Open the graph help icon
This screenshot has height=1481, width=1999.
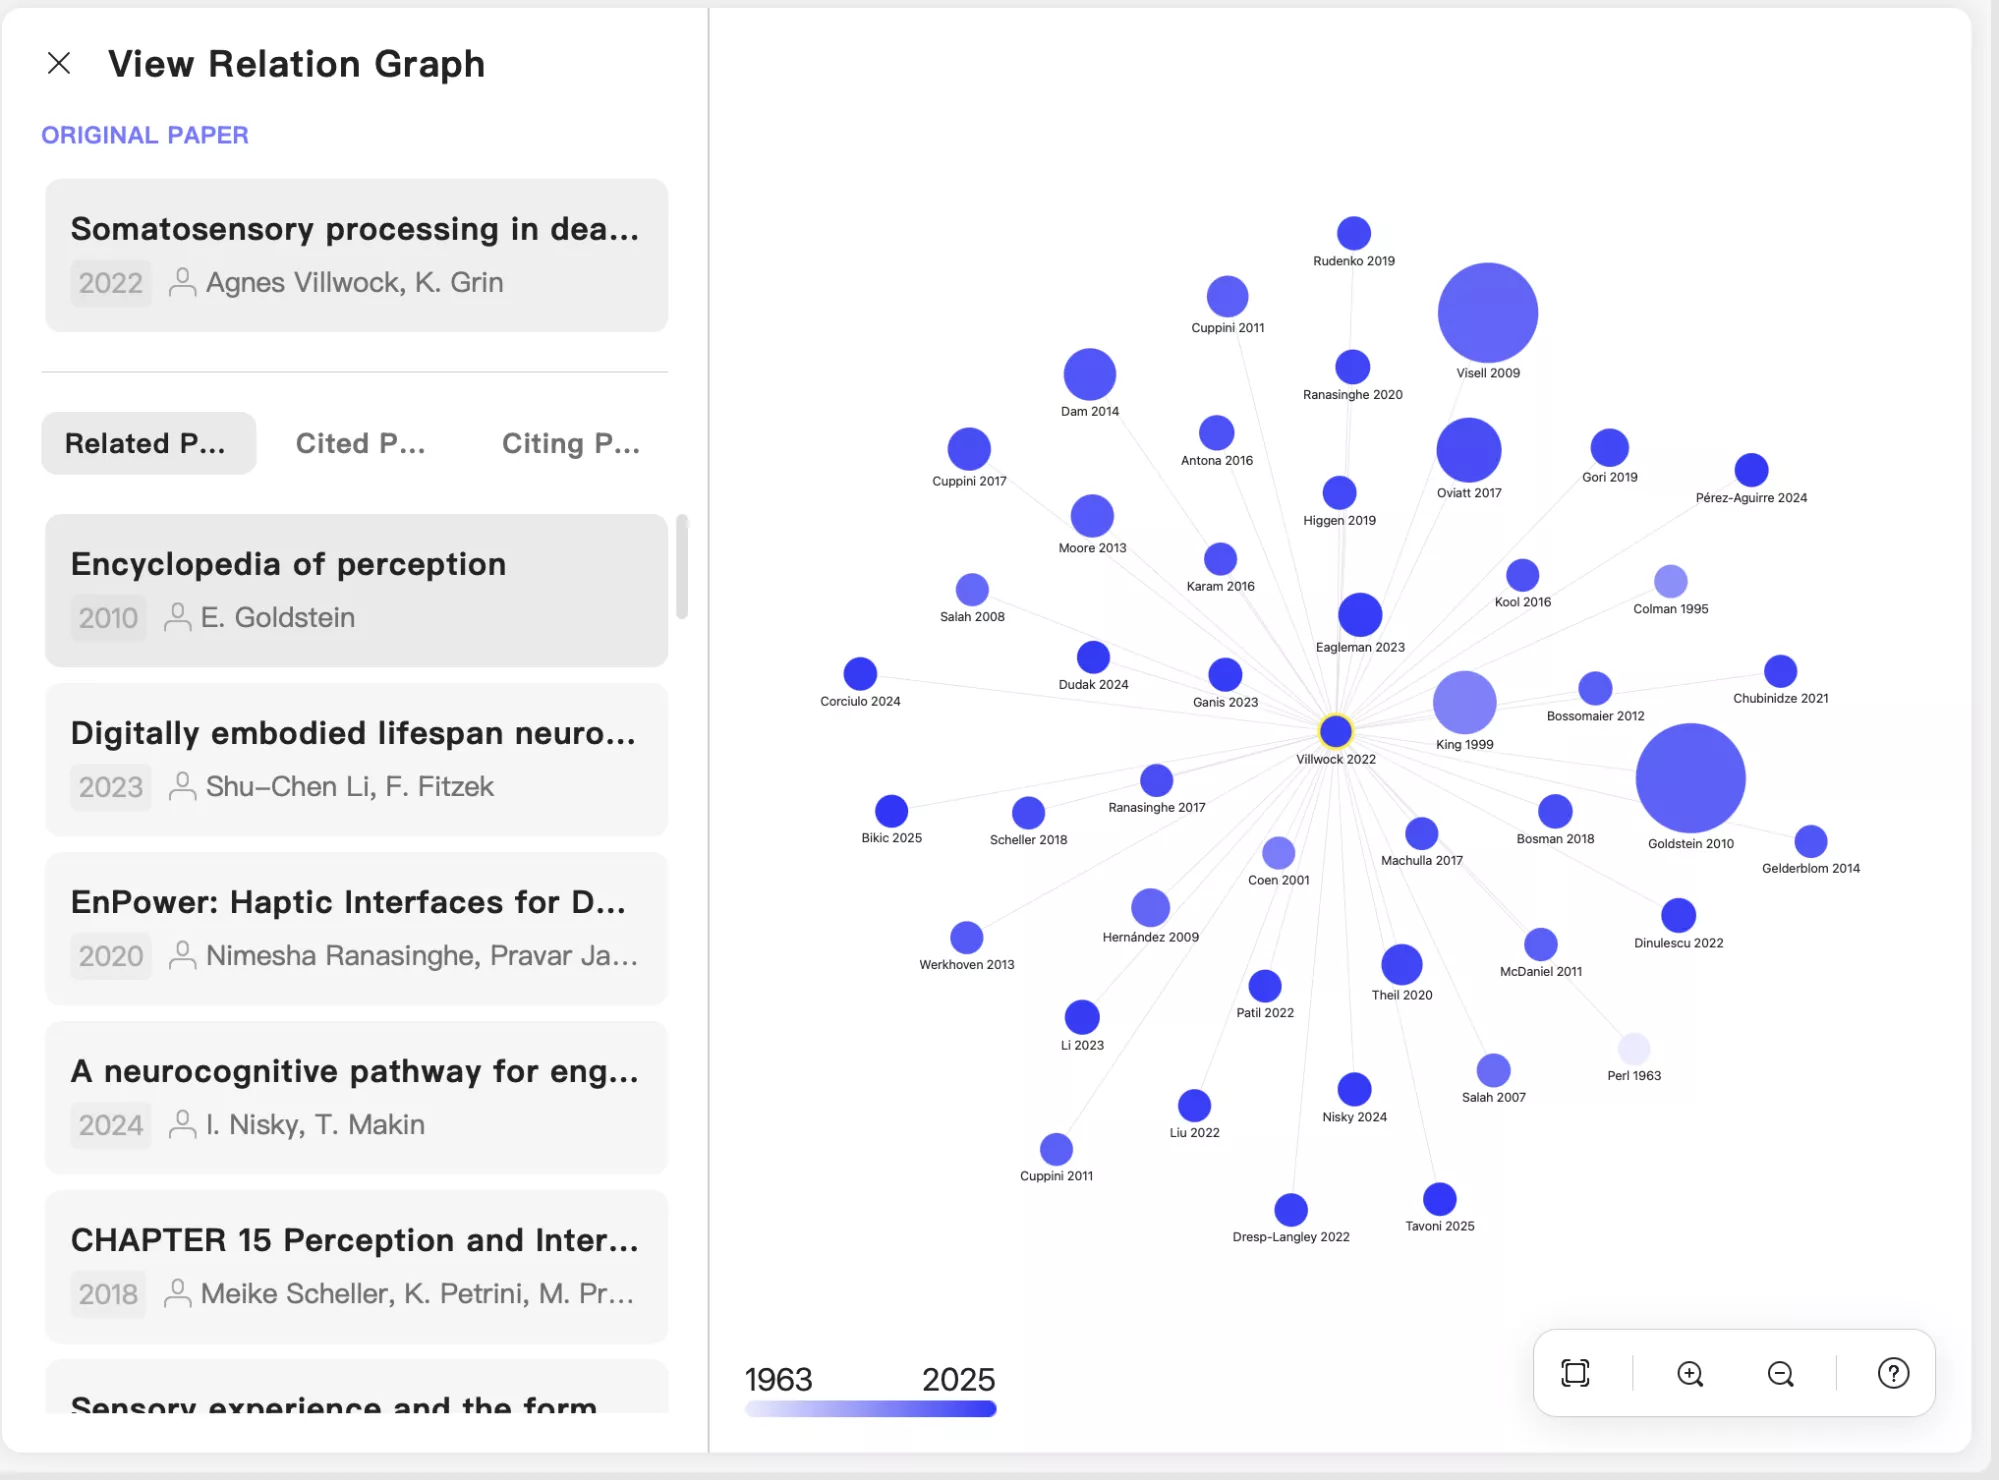tap(1893, 1373)
